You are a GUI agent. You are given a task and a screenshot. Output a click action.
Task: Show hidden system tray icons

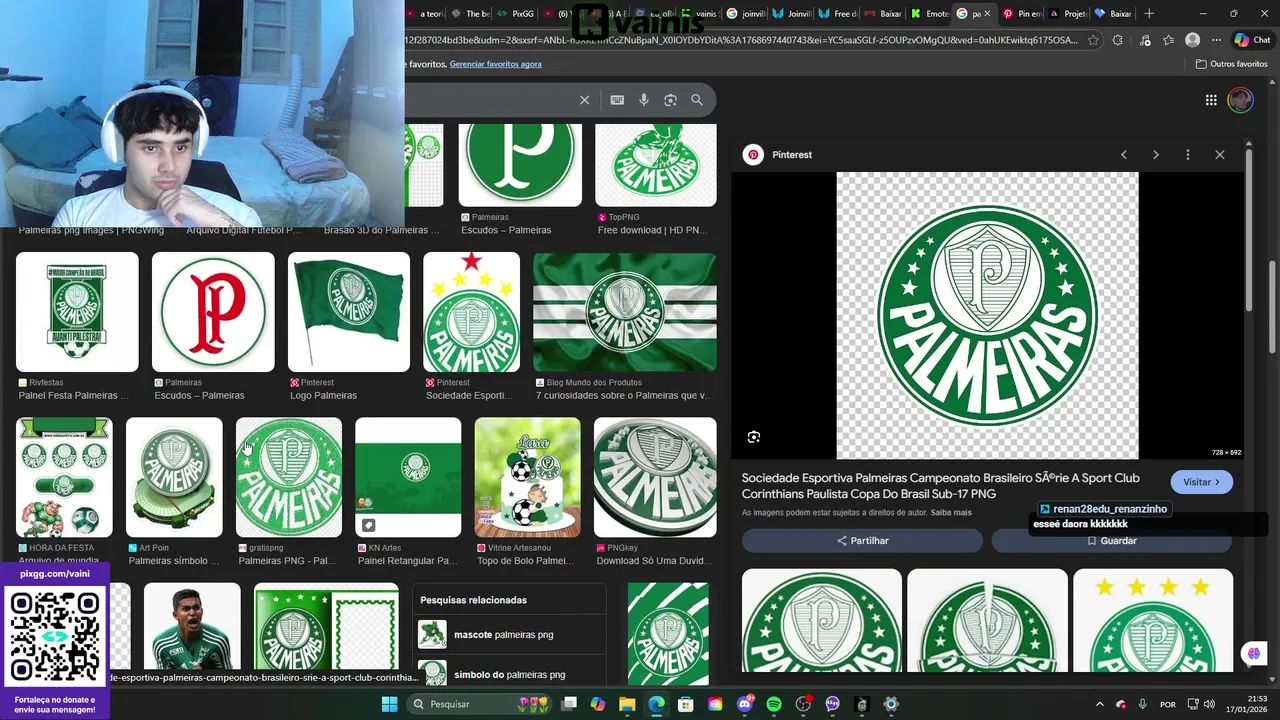pyautogui.click(x=1099, y=704)
